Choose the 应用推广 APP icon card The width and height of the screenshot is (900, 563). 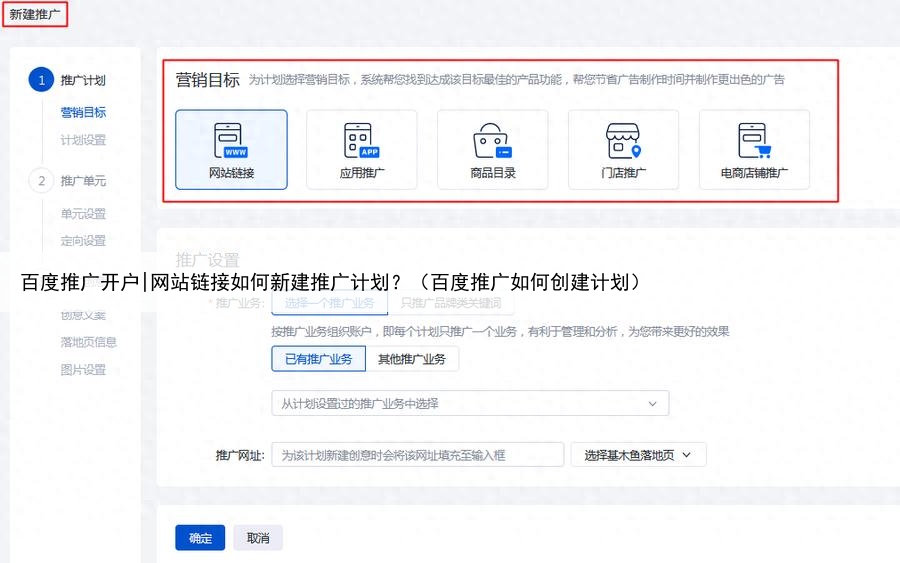point(362,150)
